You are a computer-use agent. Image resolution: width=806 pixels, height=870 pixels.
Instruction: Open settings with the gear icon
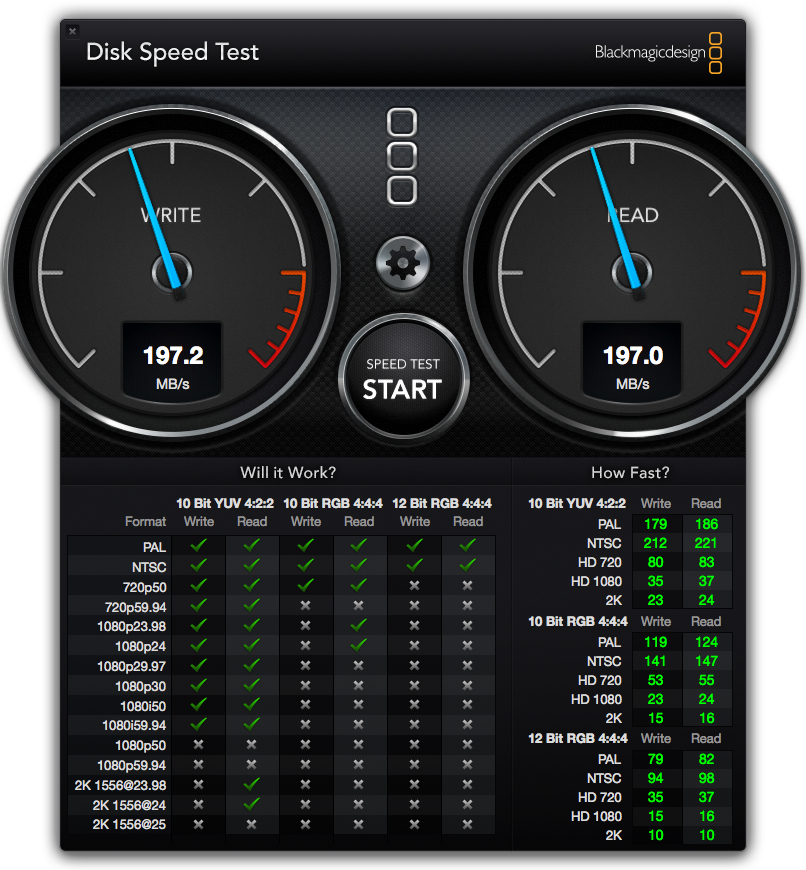pos(402,264)
